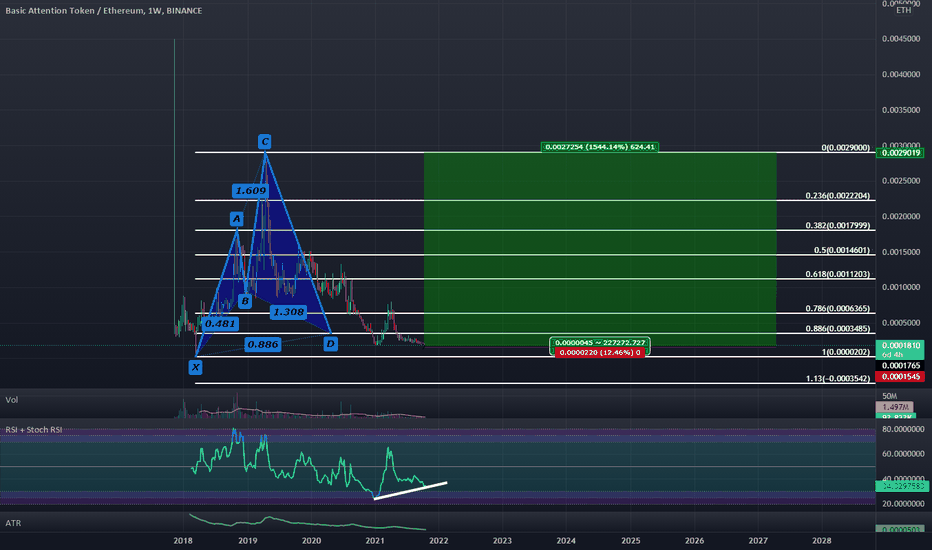The image size is (932, 550).
Task: Click the red price tag 0.0001545
Action: [900, 377]
